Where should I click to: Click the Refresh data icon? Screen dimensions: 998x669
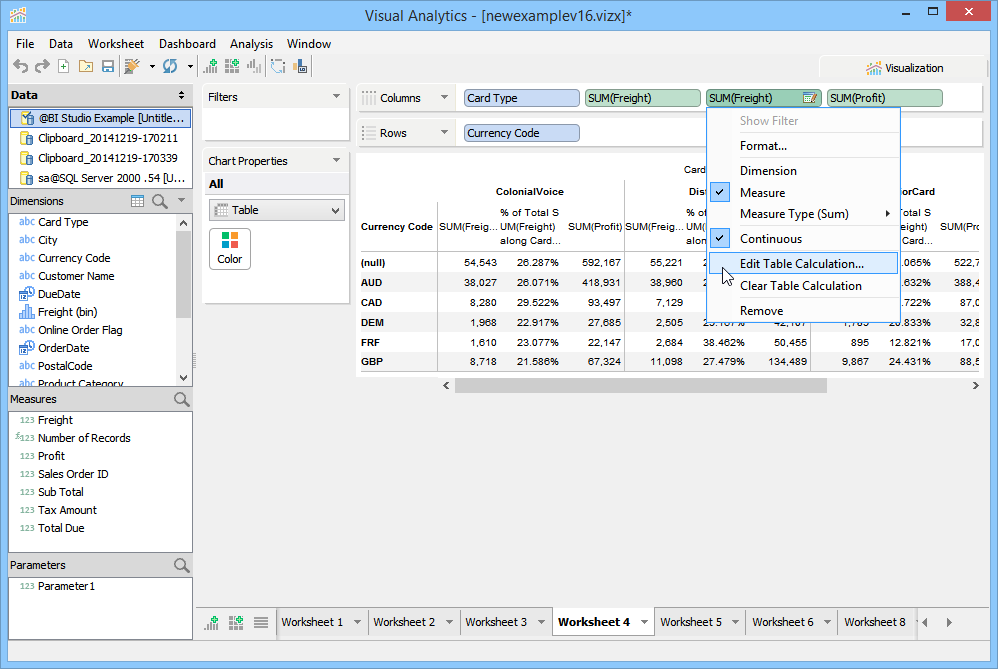tap(170, 66)
